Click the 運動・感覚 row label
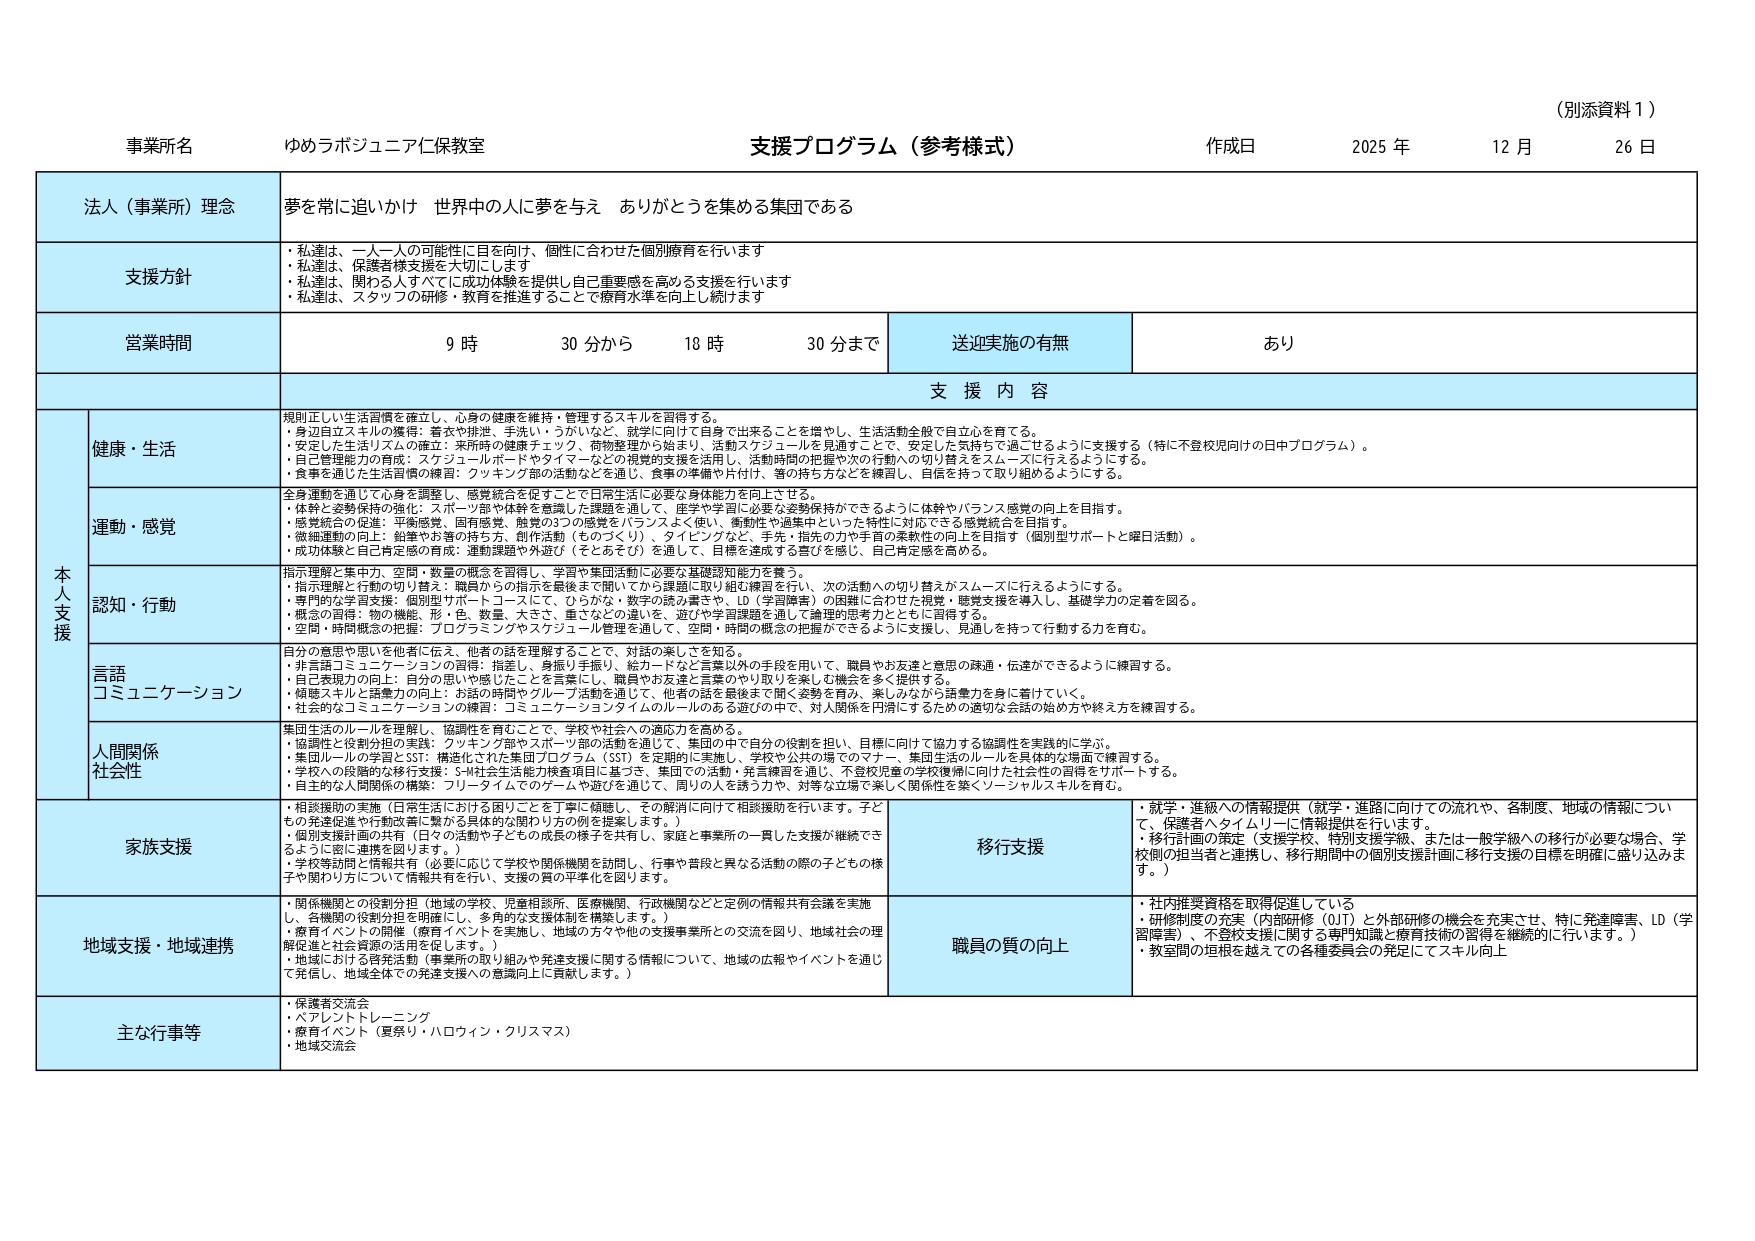The width and height of the screenshot is (1755, 1241). tap(134, 527)
